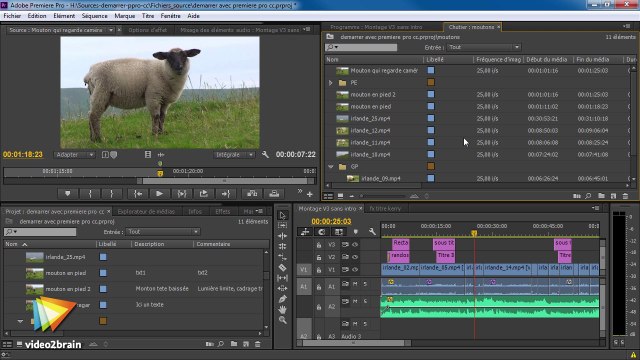640x360 pixels.
Task: Select the Hand tool
Action: tap(282, 310)
